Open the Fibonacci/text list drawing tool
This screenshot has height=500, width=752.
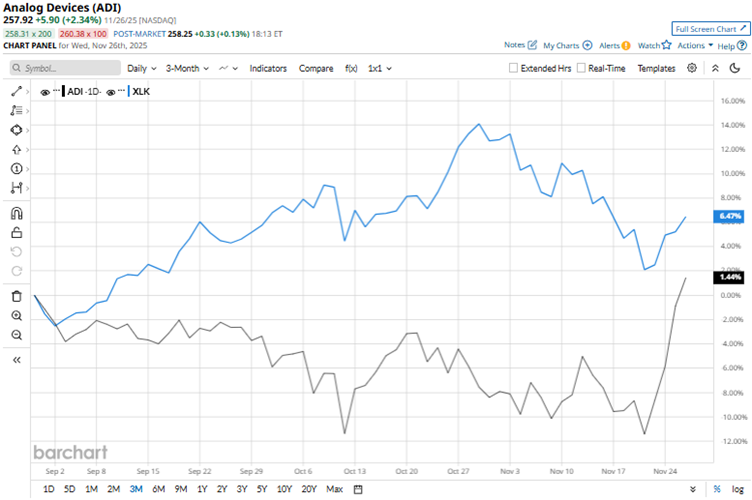tap(16, 111)
